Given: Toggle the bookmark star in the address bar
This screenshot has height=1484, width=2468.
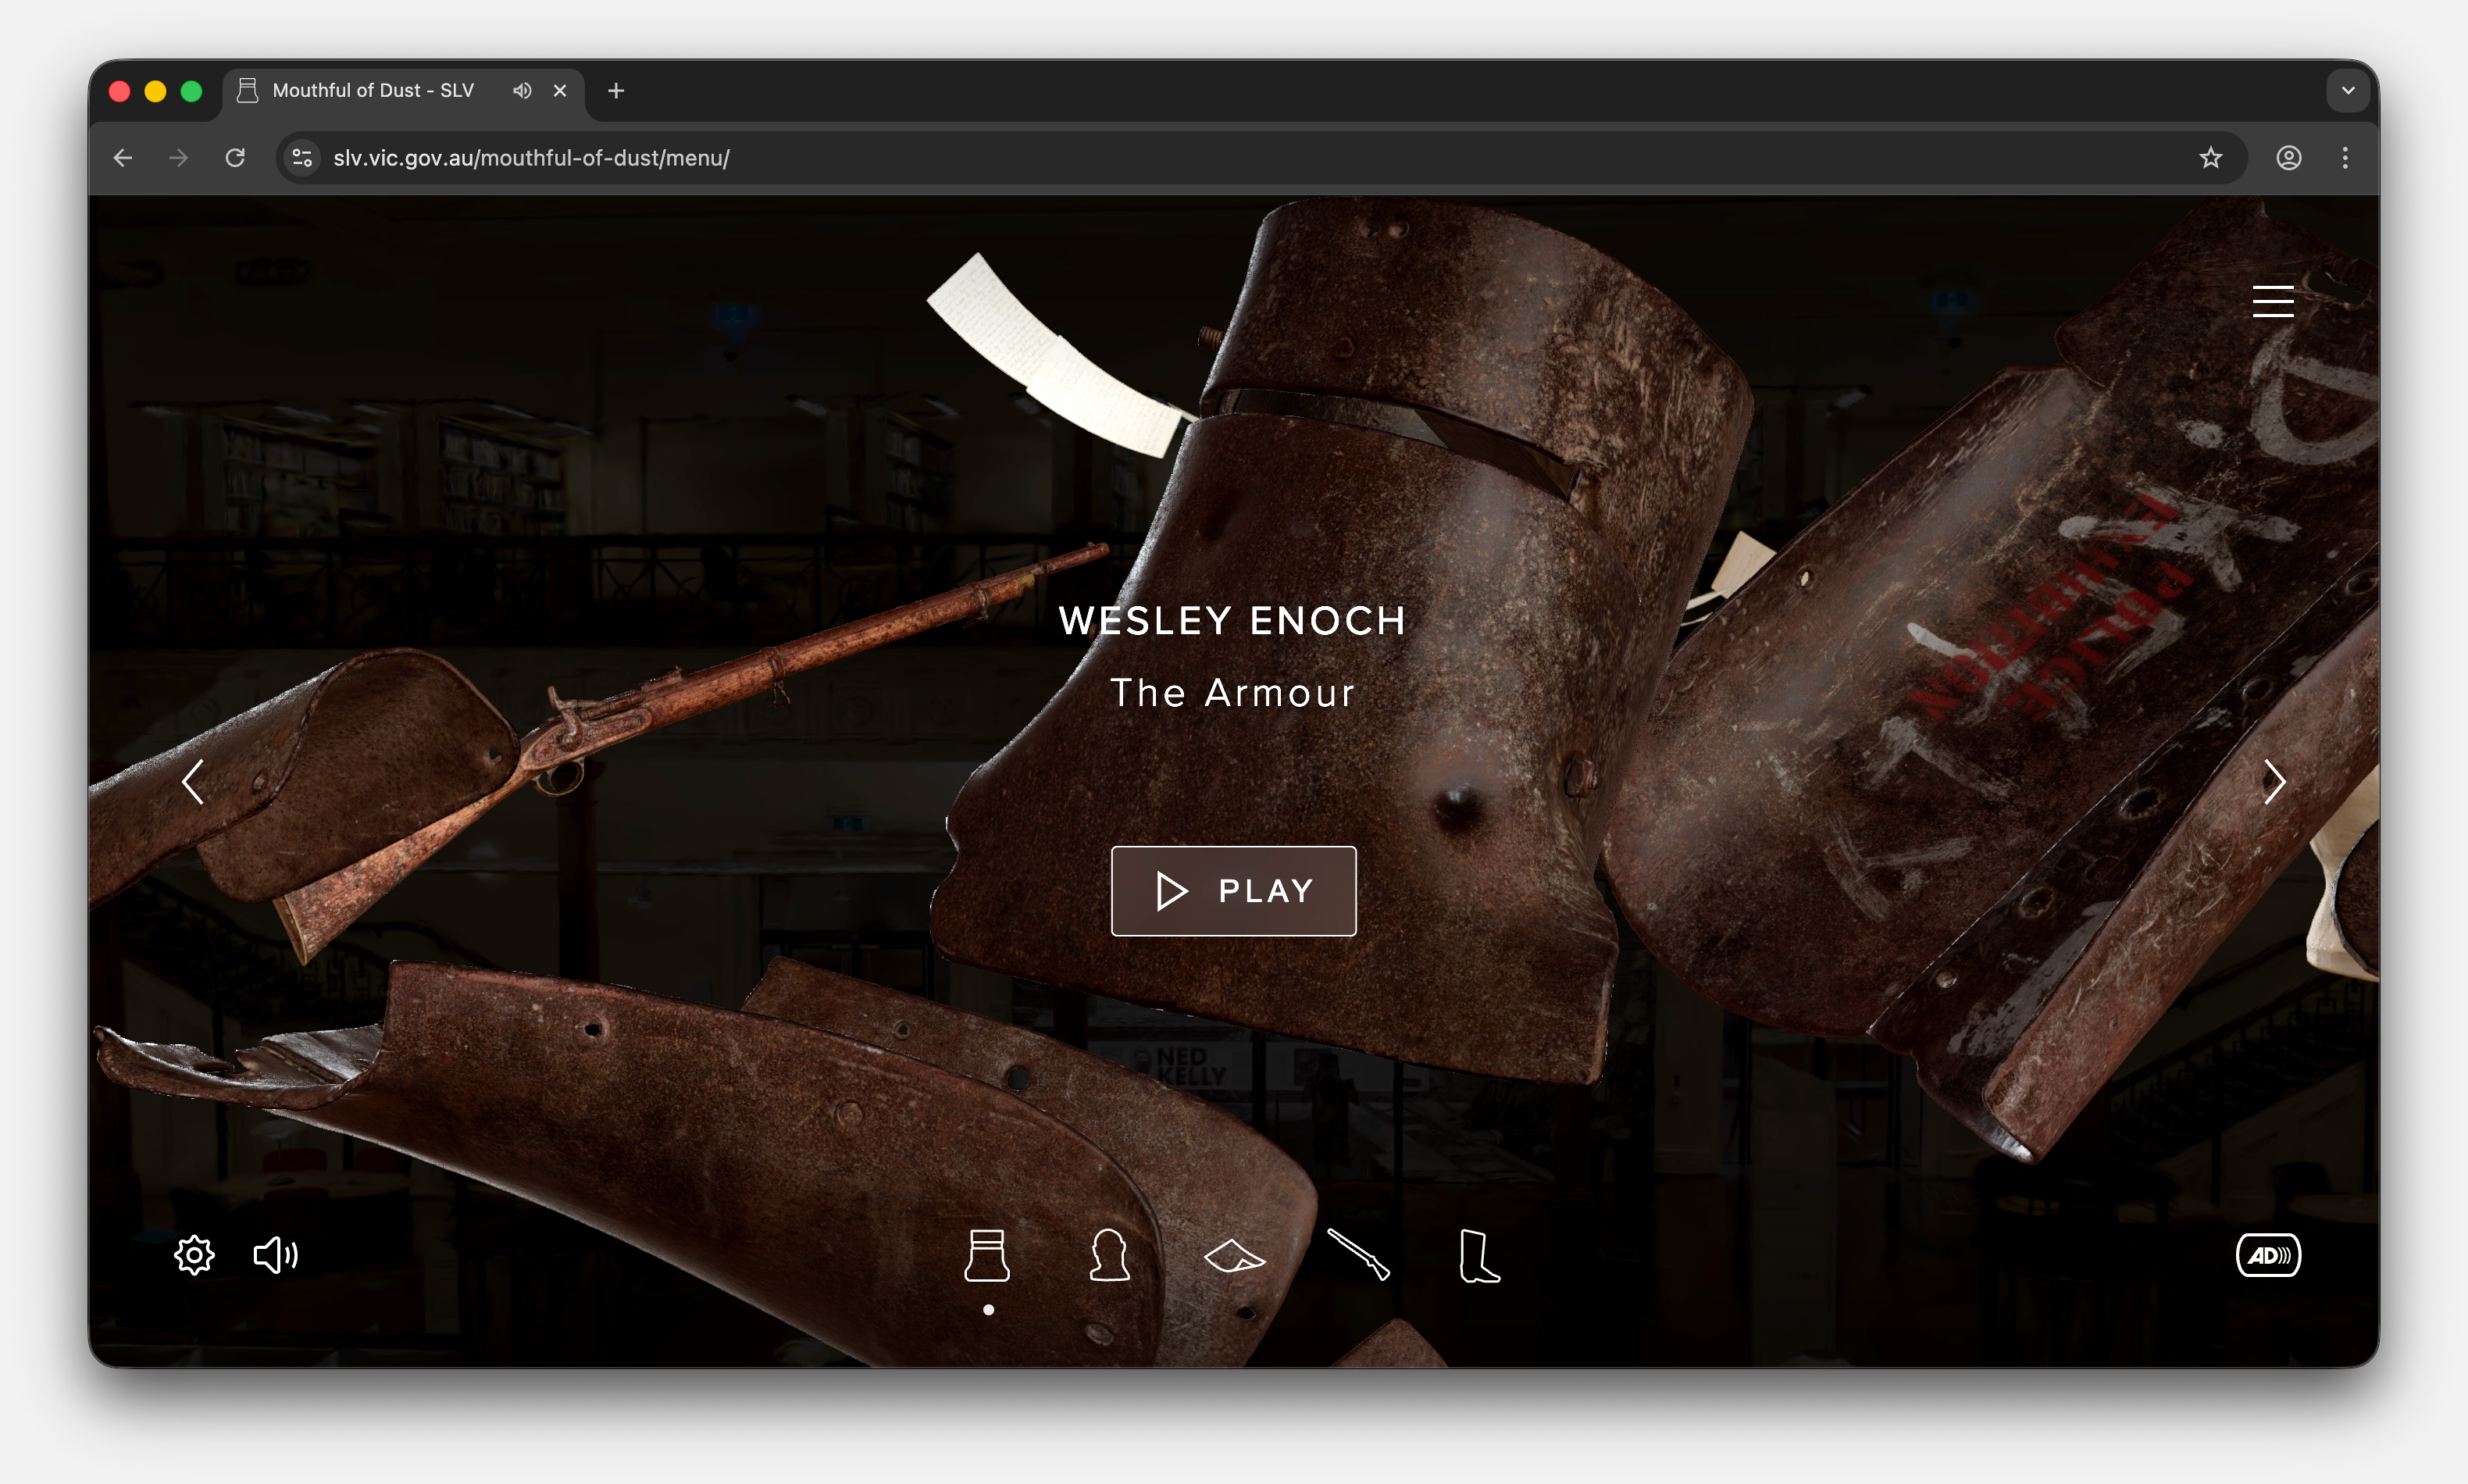Looking at the screenshot, I should click(2210, 157).
